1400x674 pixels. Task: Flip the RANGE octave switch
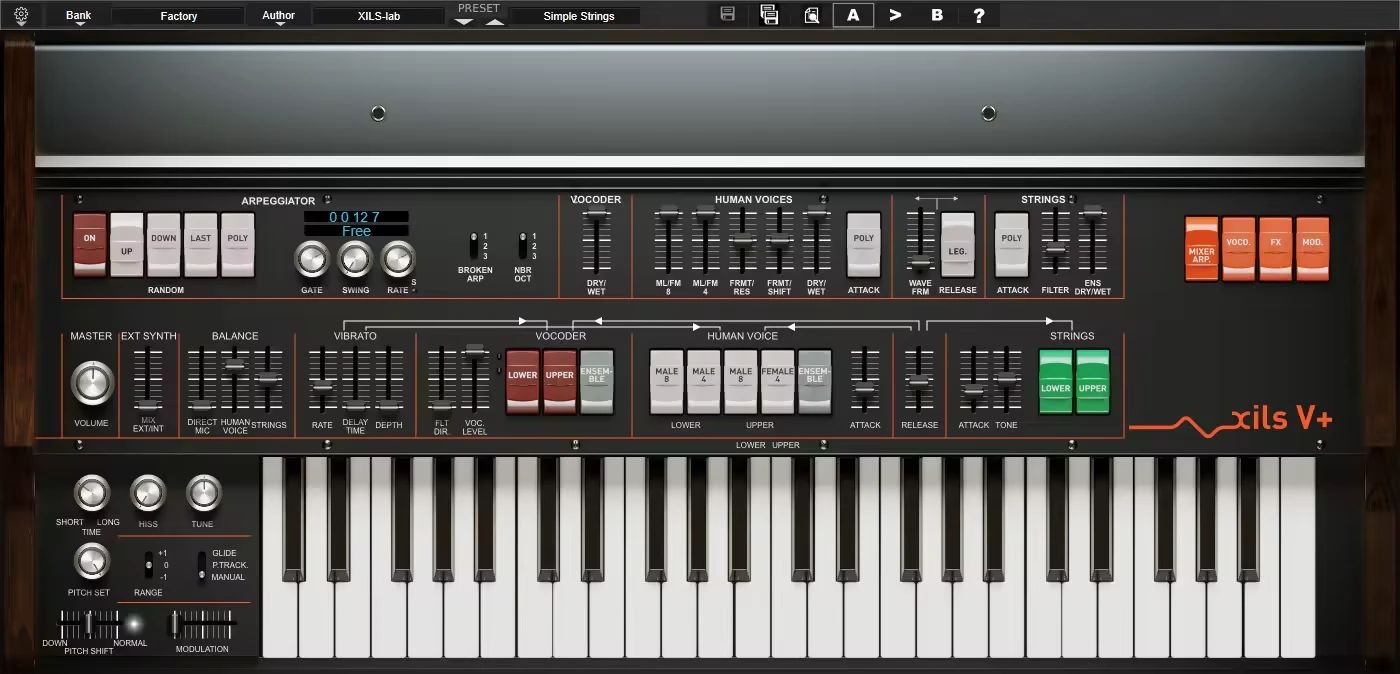[x=150, y=565]
